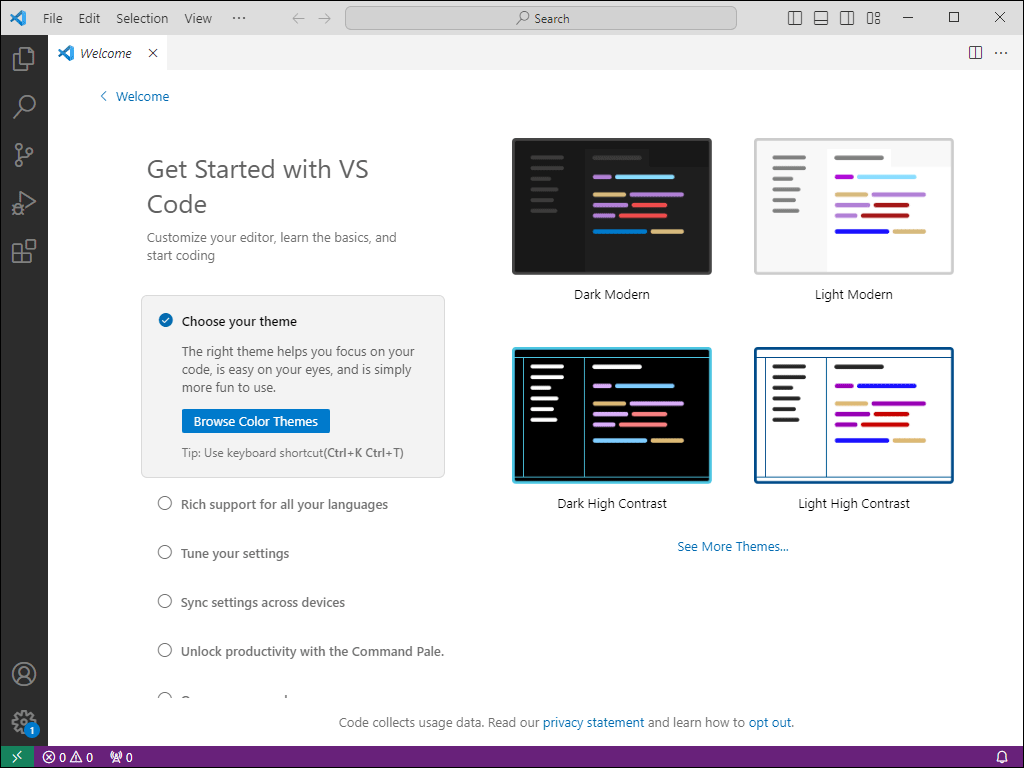
Task: Click the 'Dark Modern' theme label
Action: click(x=612, y=295)
